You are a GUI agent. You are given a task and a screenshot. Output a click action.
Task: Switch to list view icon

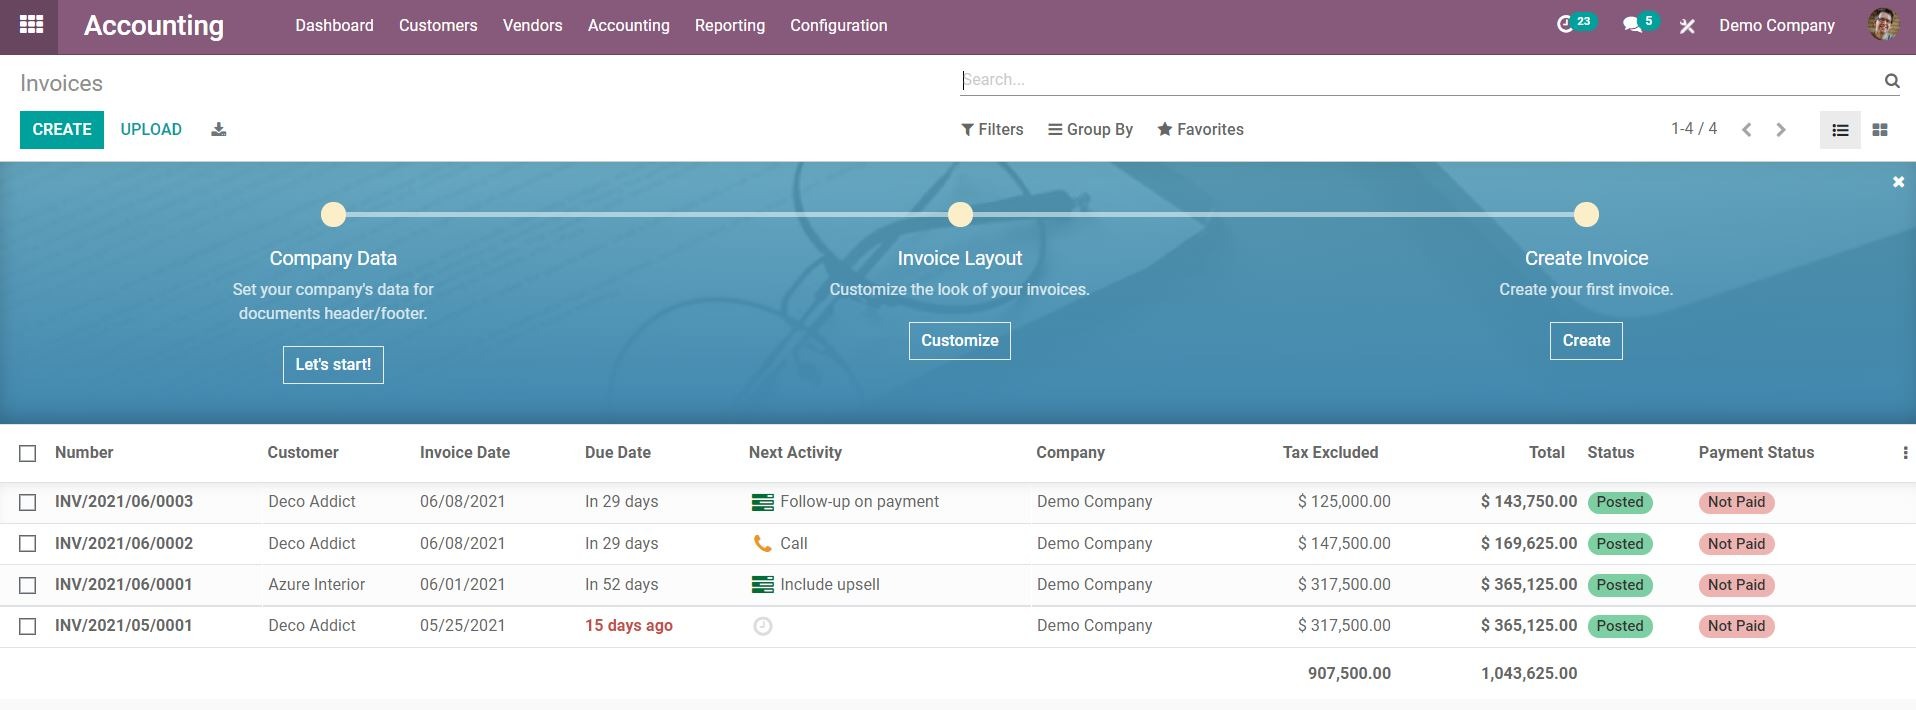(1840, 130)
